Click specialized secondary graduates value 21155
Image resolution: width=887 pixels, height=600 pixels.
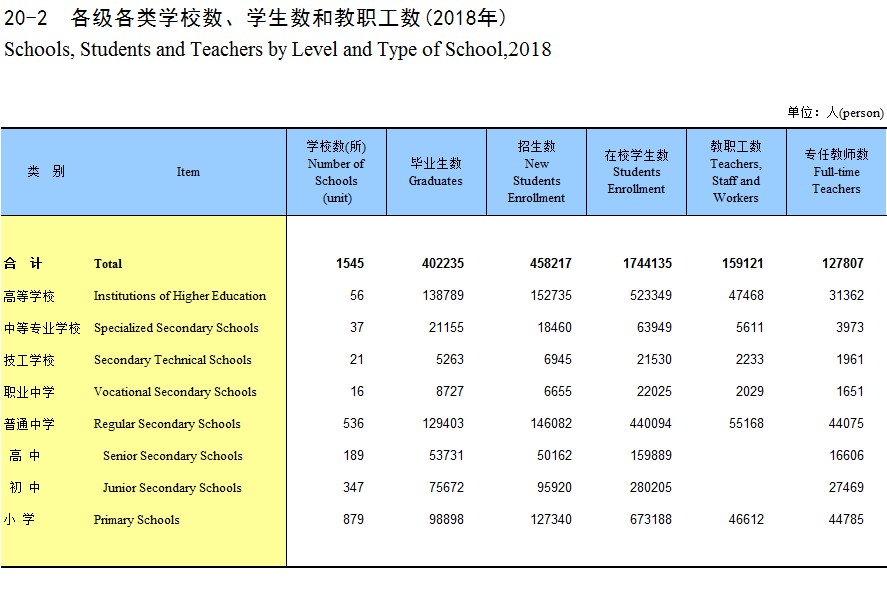click(446, 327)
